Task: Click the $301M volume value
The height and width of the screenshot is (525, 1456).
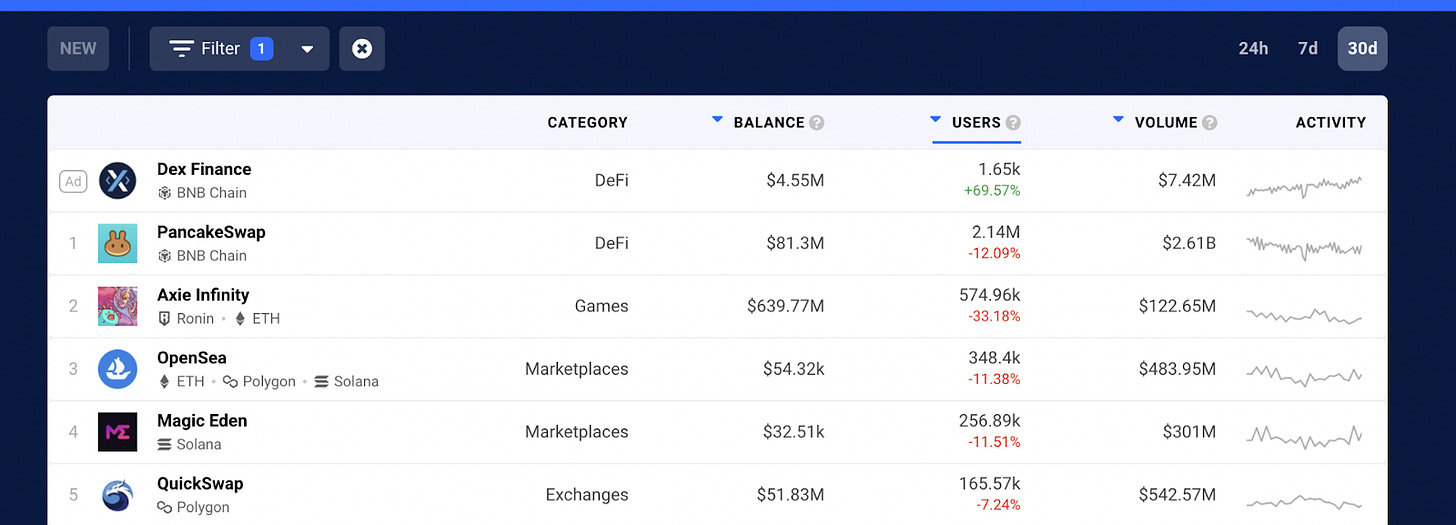Action: point(1189,432)
